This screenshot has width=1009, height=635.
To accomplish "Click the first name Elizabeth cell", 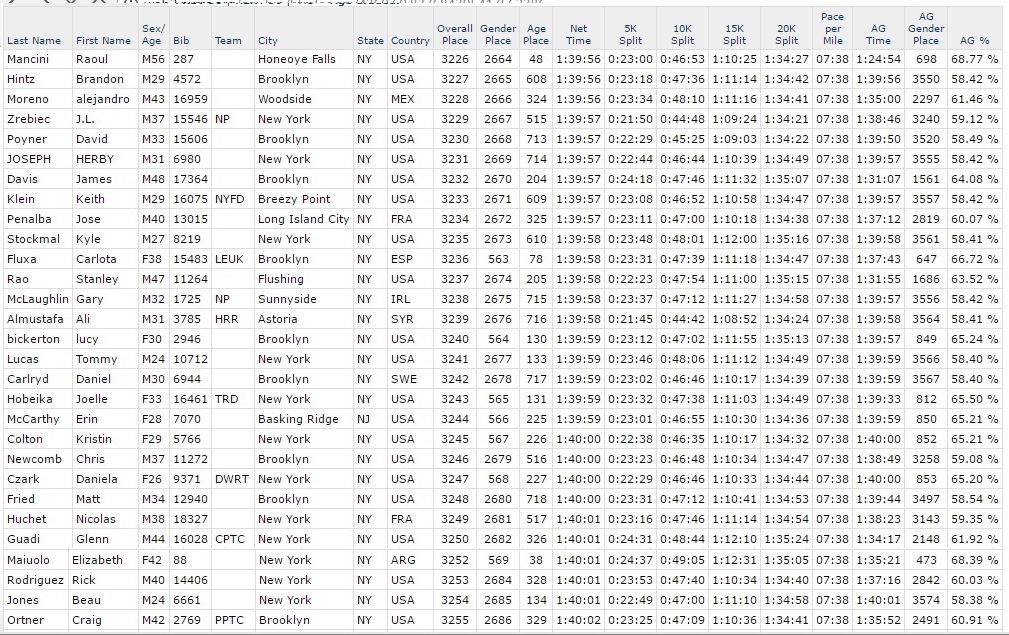I will click(97, 560).
